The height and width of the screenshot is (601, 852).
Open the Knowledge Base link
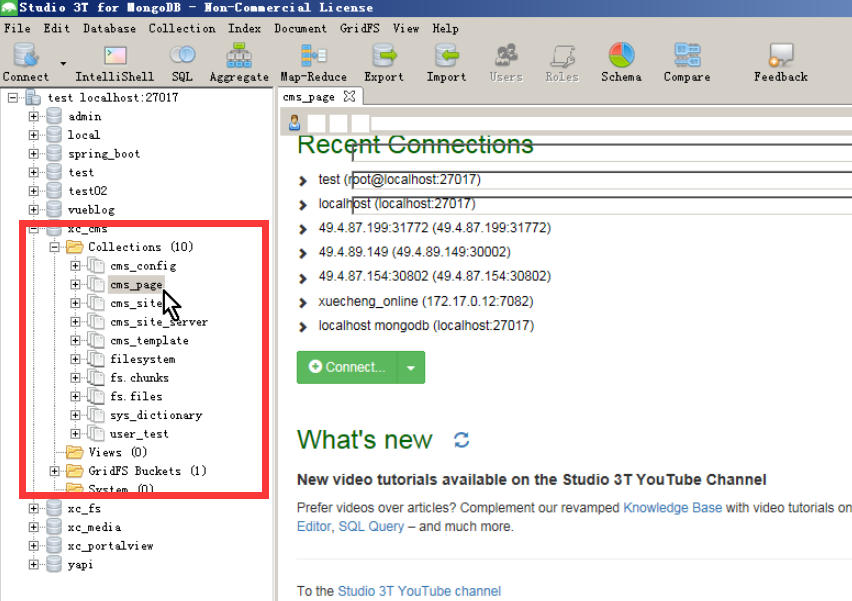click(x=673, y=508)
